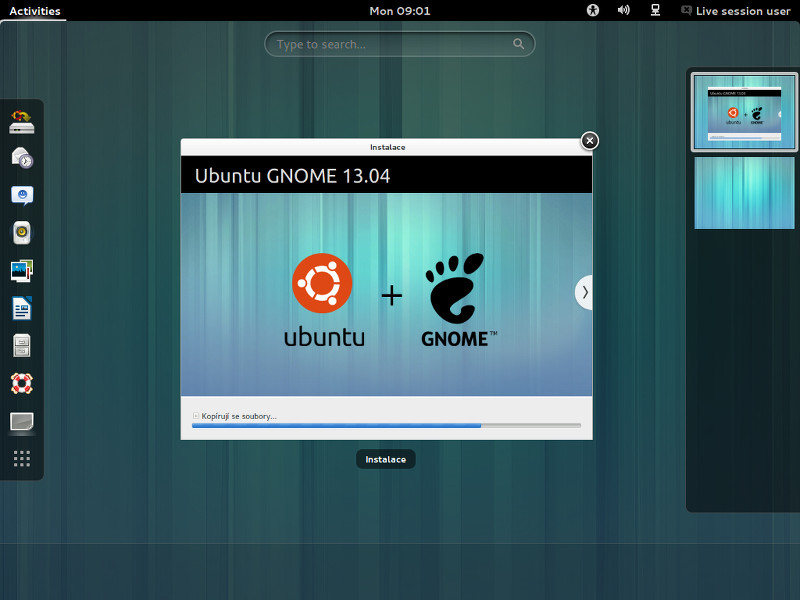800x600 pixels.
Task: Click the Ubuntu GNOME 13.04 heading
Action: click(x=292, y=176)
